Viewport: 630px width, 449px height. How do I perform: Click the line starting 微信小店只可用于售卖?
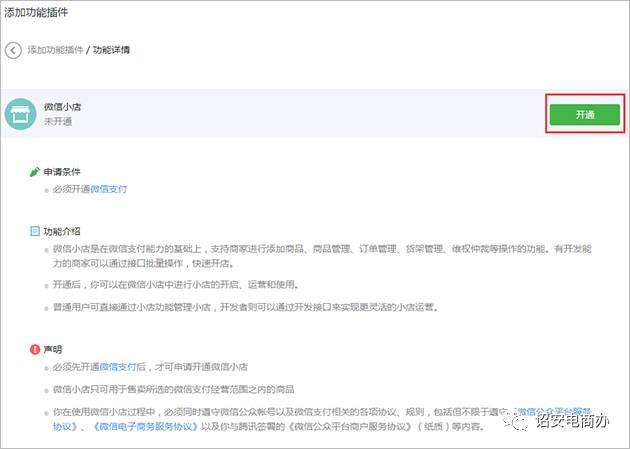[x=173, y=389]
